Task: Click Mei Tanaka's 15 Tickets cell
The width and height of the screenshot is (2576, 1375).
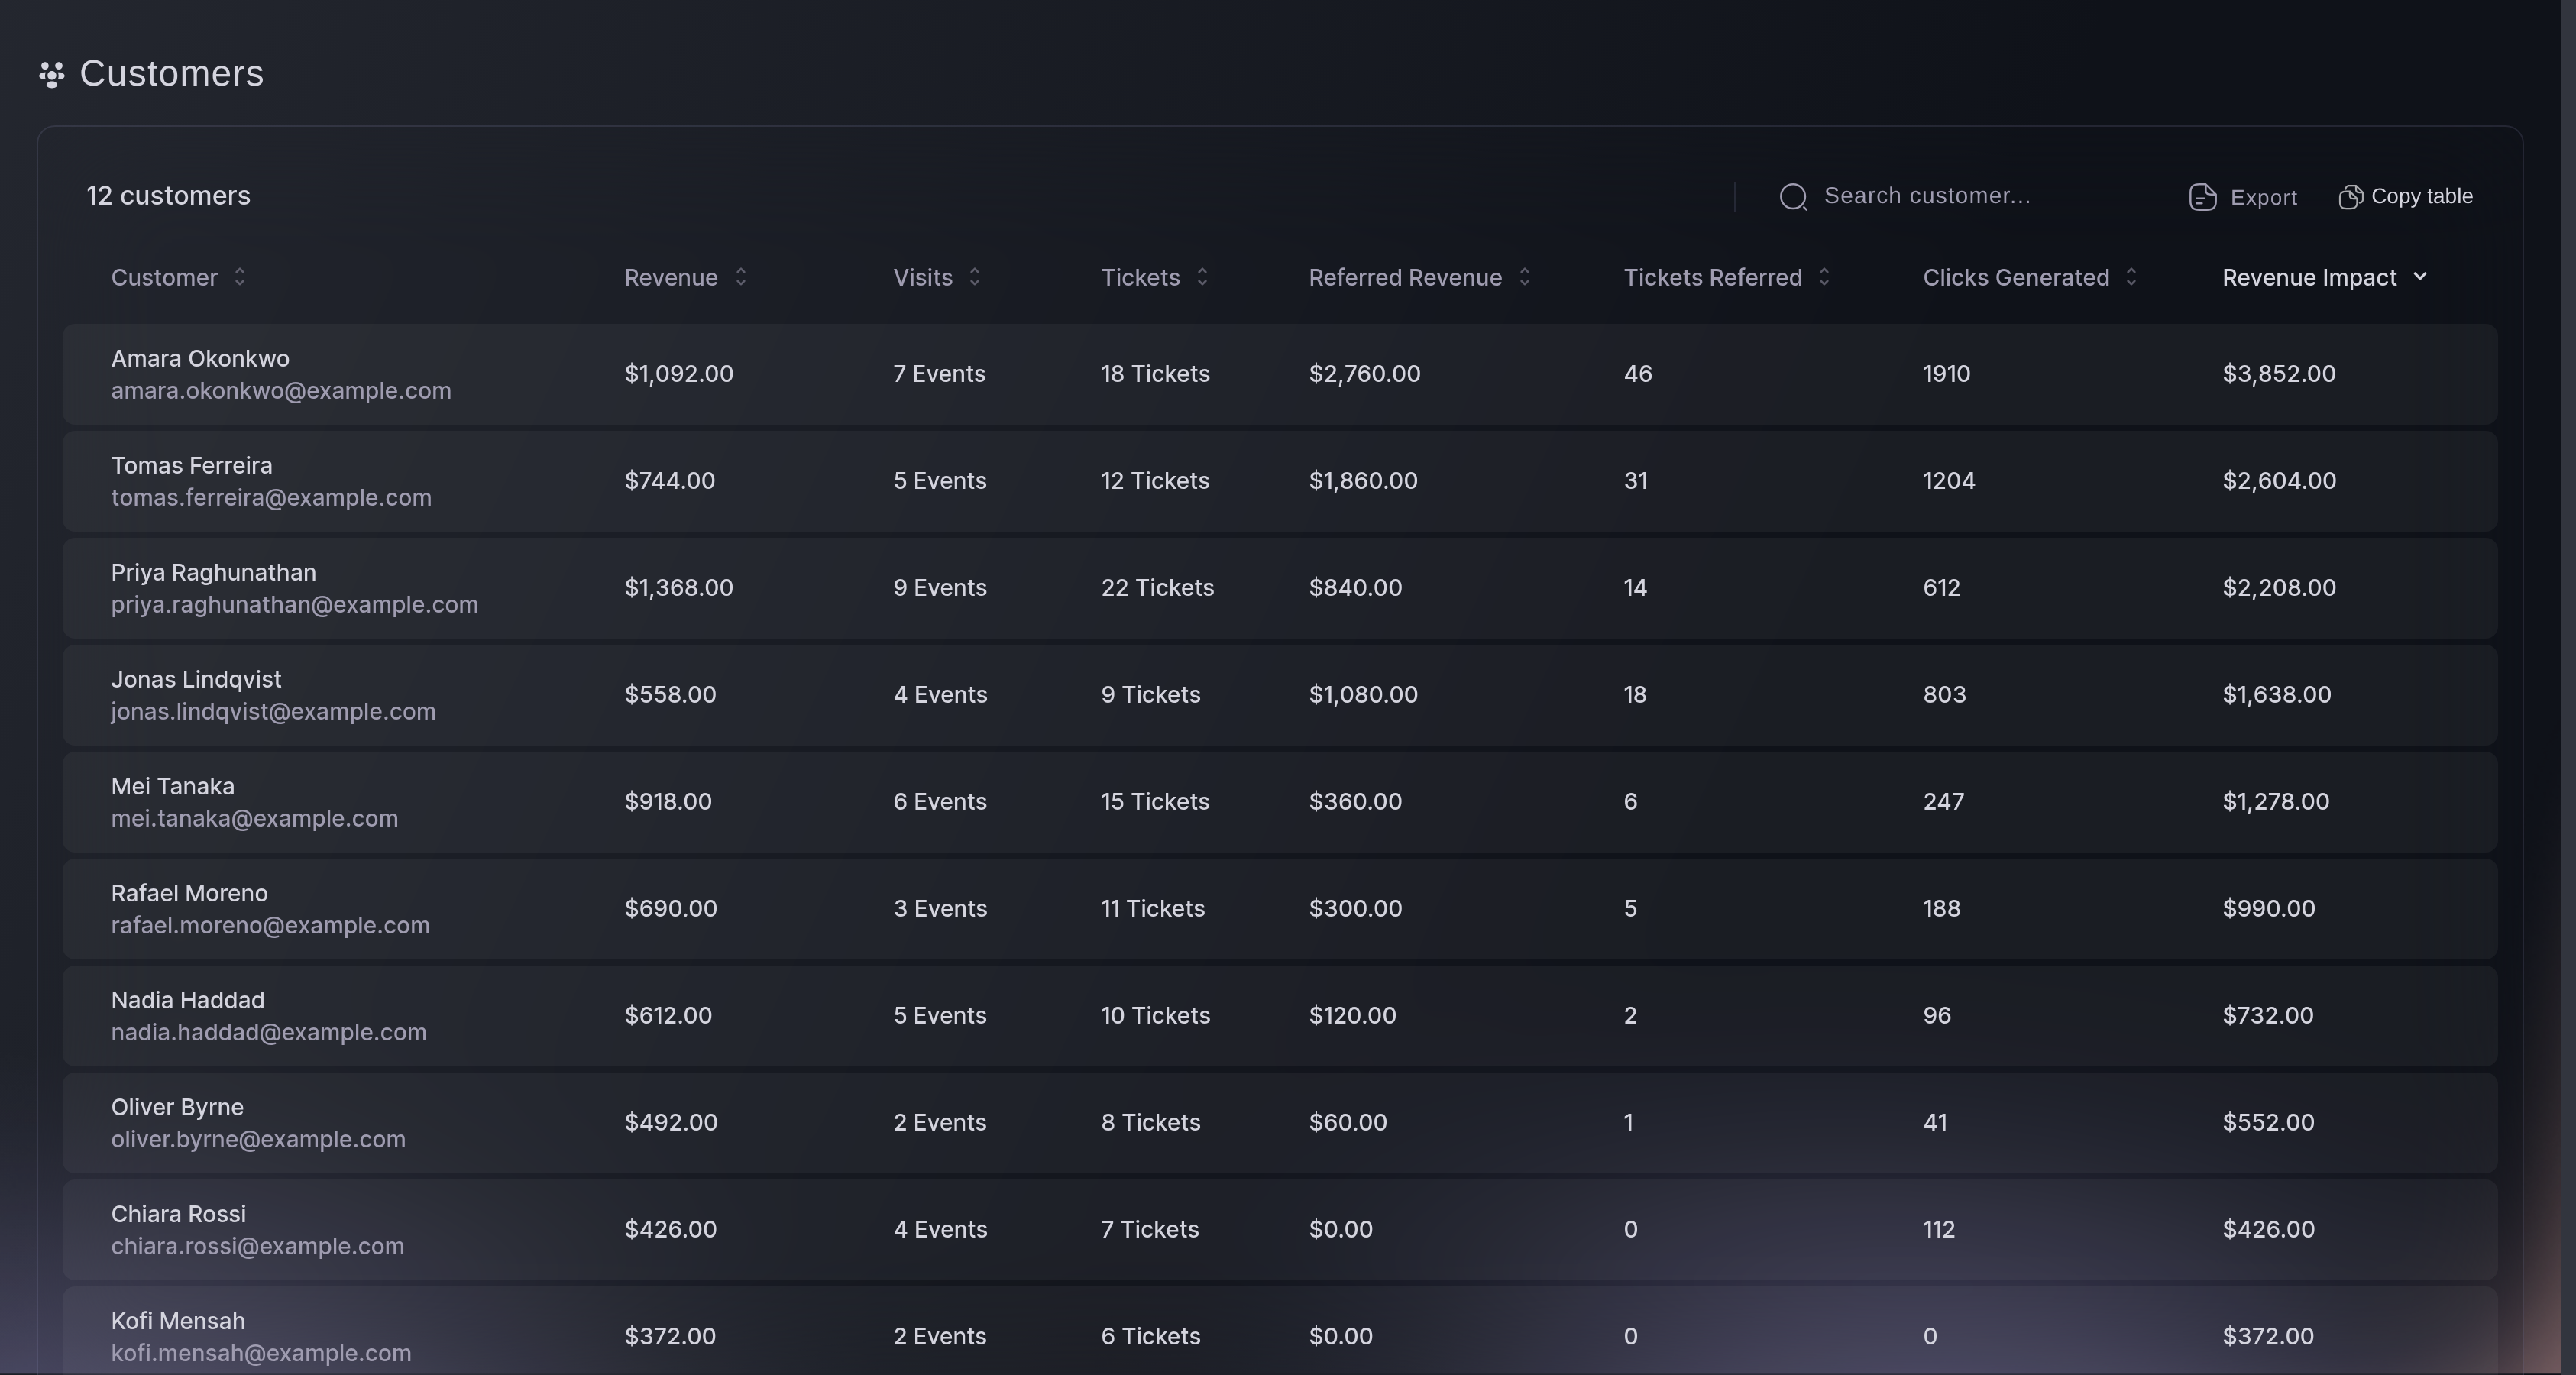Action: click(x=1155, y=802)
